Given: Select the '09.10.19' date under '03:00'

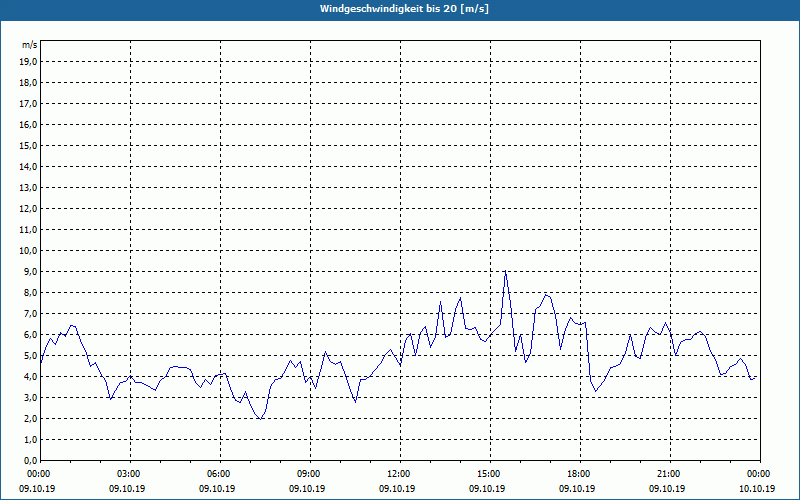Looking at the screenshot, I should pos(128,489).
